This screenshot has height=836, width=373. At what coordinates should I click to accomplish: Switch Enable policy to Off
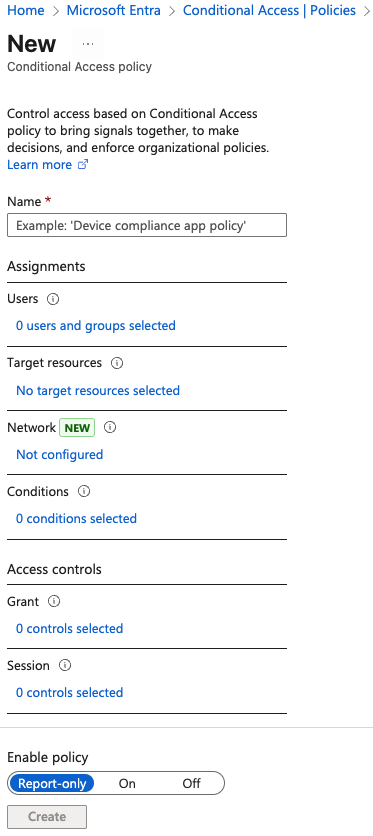click(x=191, y=783)
